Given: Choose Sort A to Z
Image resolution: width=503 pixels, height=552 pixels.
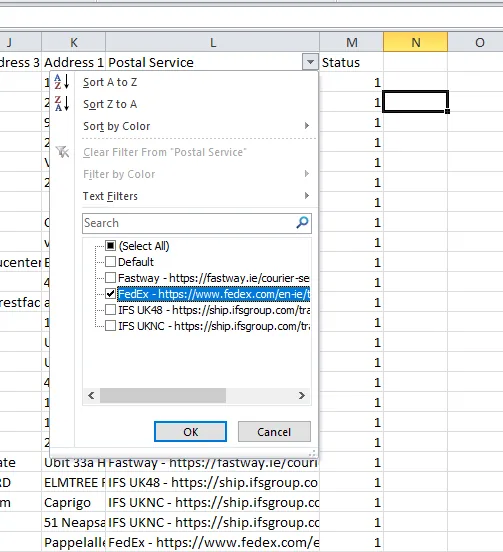Looking at the screenshot, I should pyautogui.click(x=110, y=82).
